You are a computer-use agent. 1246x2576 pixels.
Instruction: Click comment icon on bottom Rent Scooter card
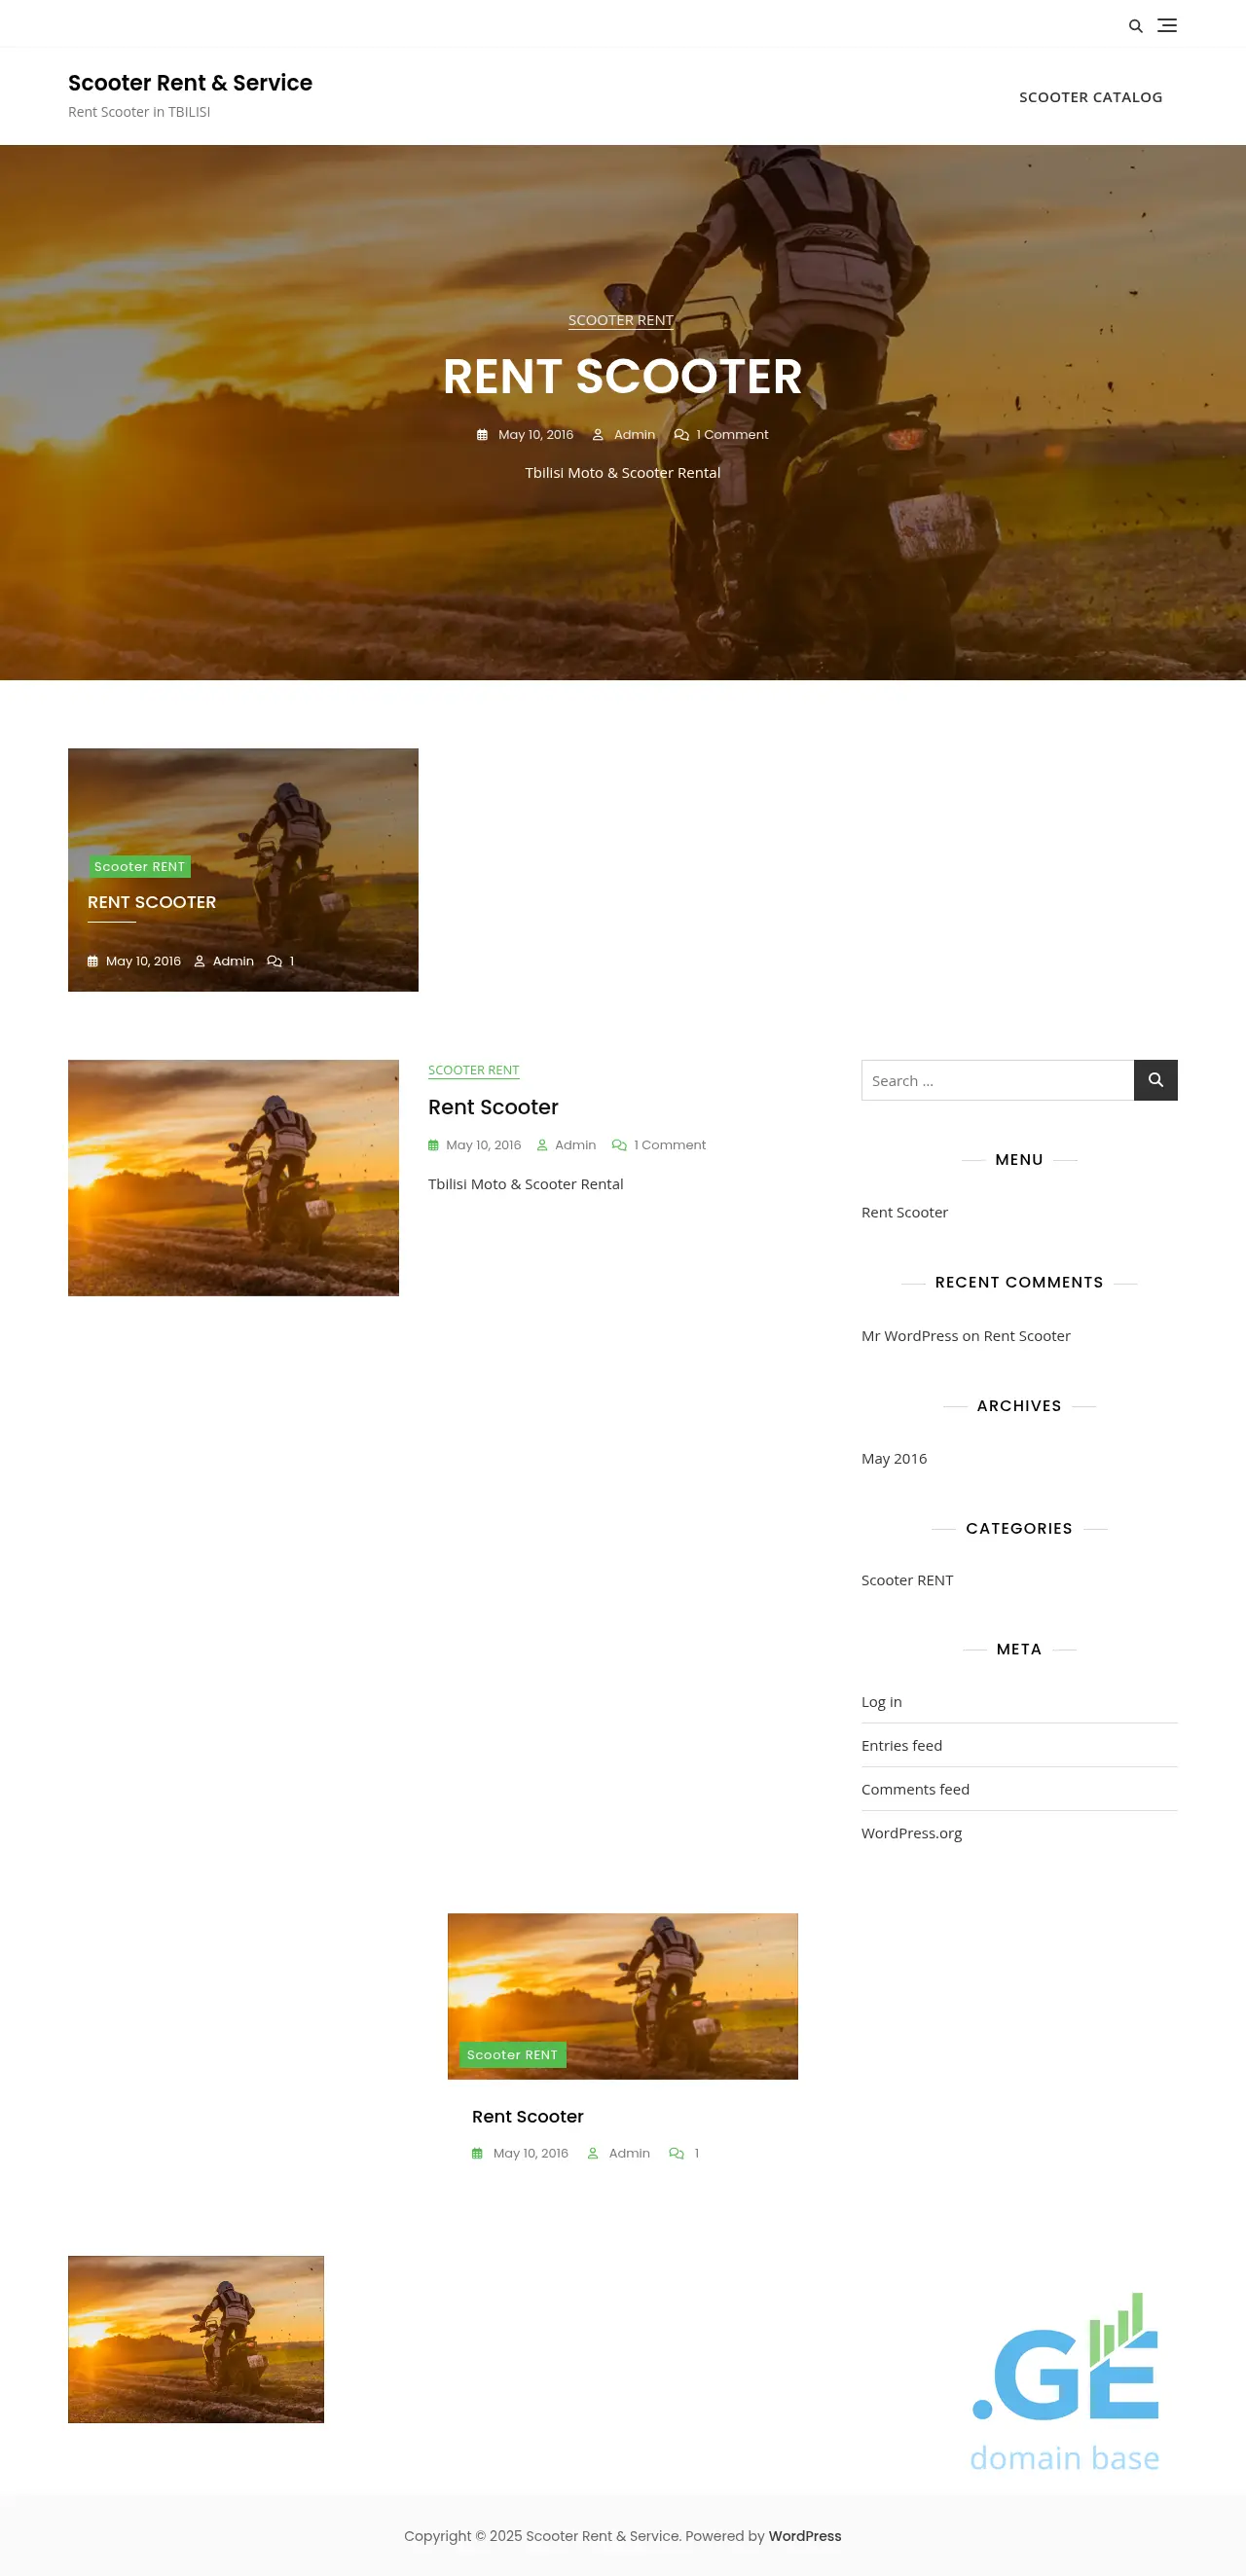click(x=676, y=2153)
